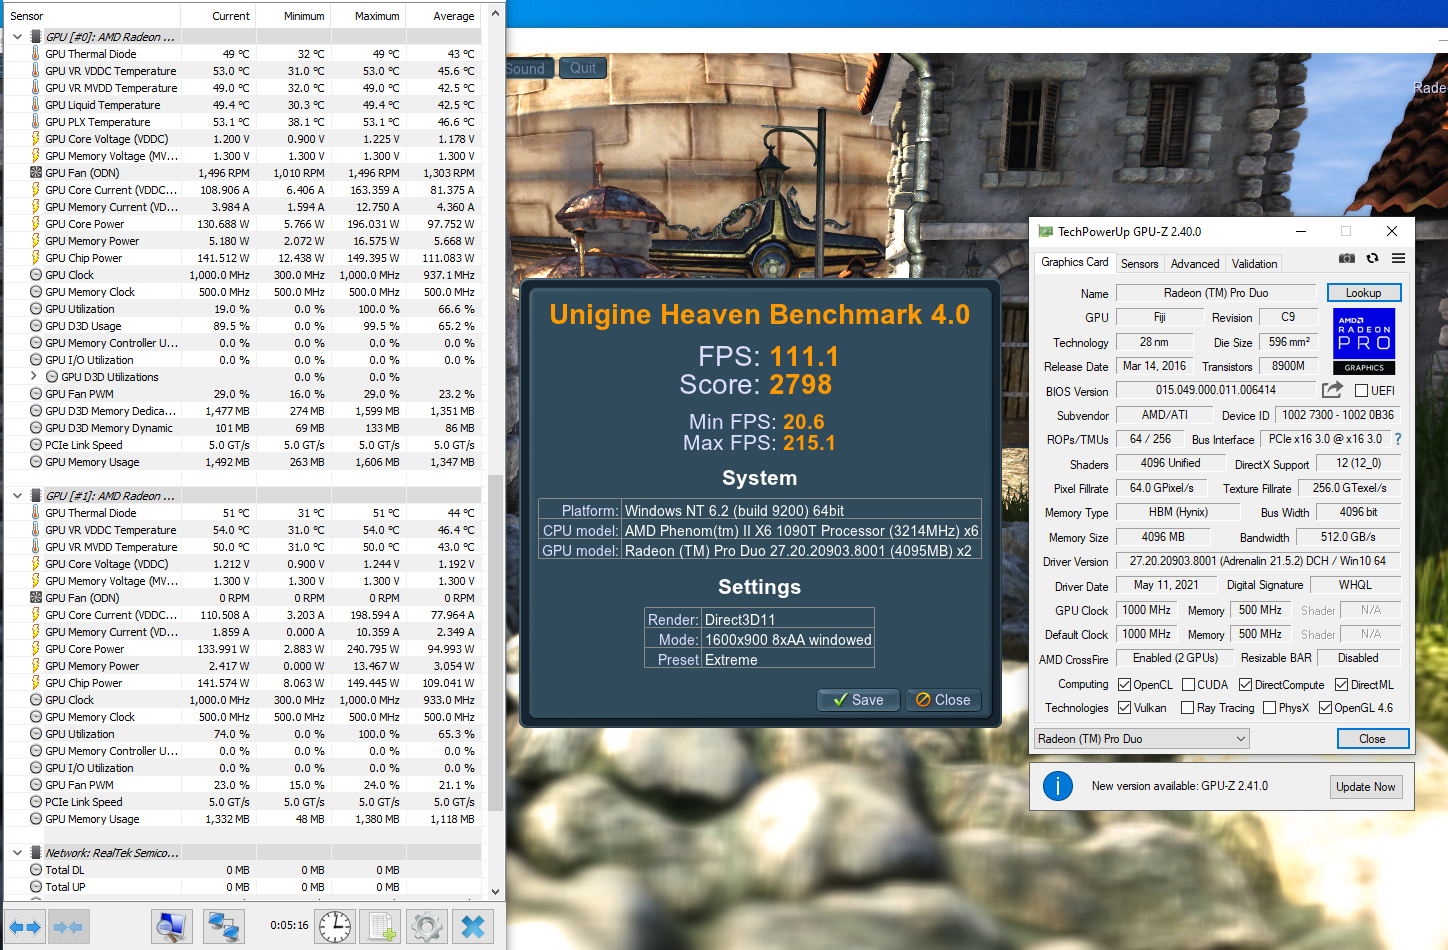This screenshot has height=950, width=1448.
Task: Click the BIOS Version field in GPU-Z
Action: coord(1216,391)
